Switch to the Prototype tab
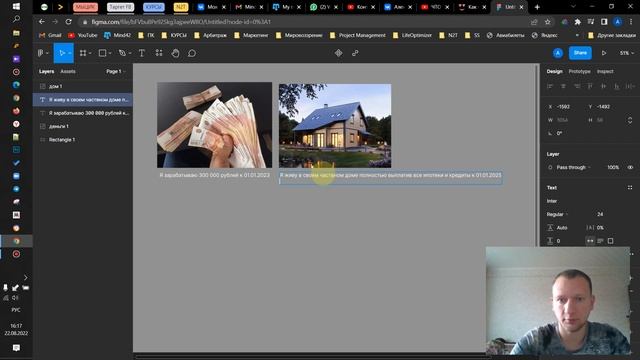 point(579,71)
